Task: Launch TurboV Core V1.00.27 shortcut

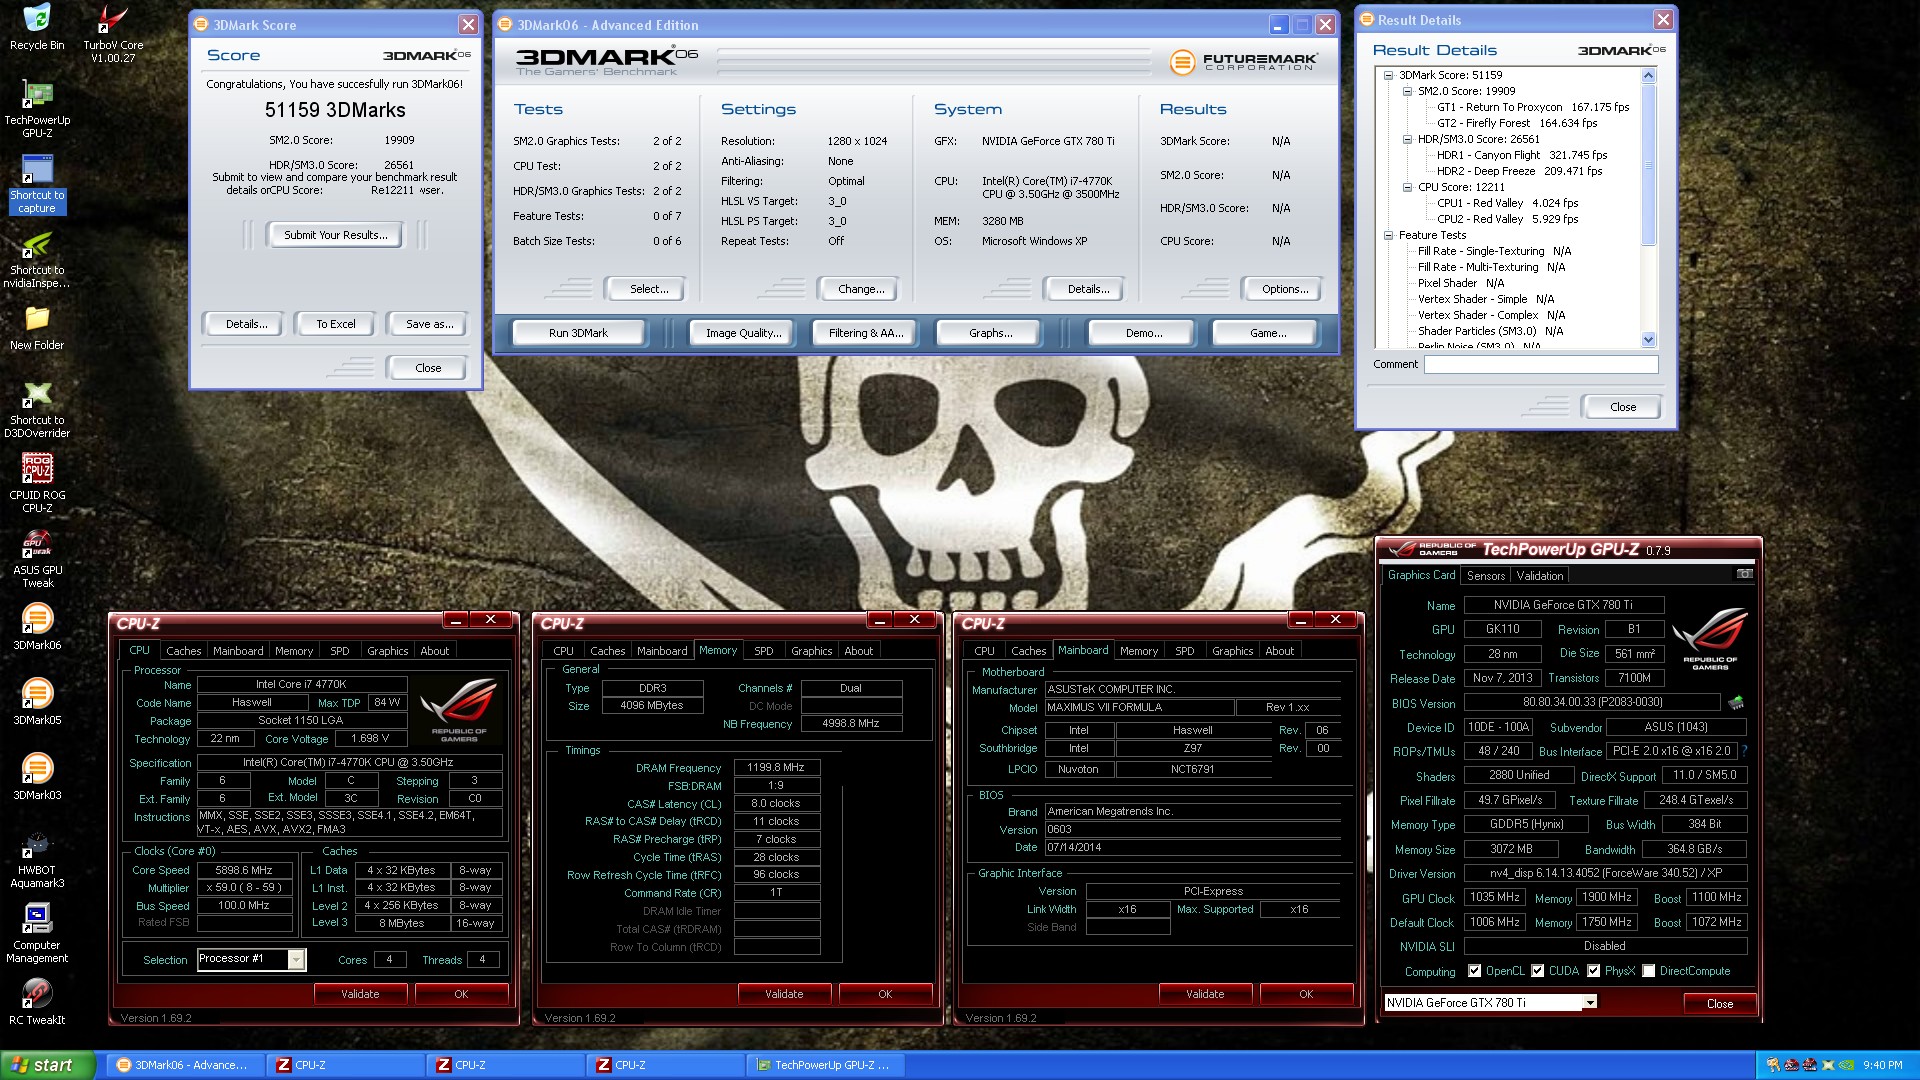Action: [x=113, y=33]
